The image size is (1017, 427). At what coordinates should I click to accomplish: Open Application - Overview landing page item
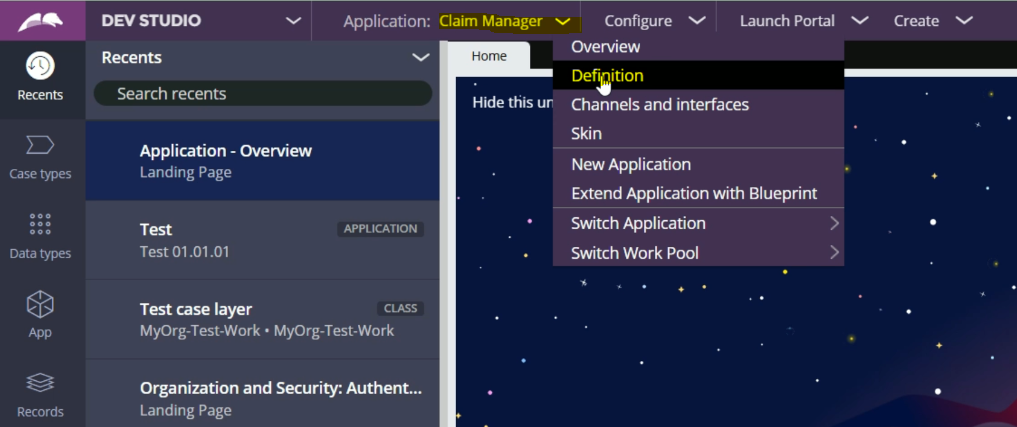point(263,160)
